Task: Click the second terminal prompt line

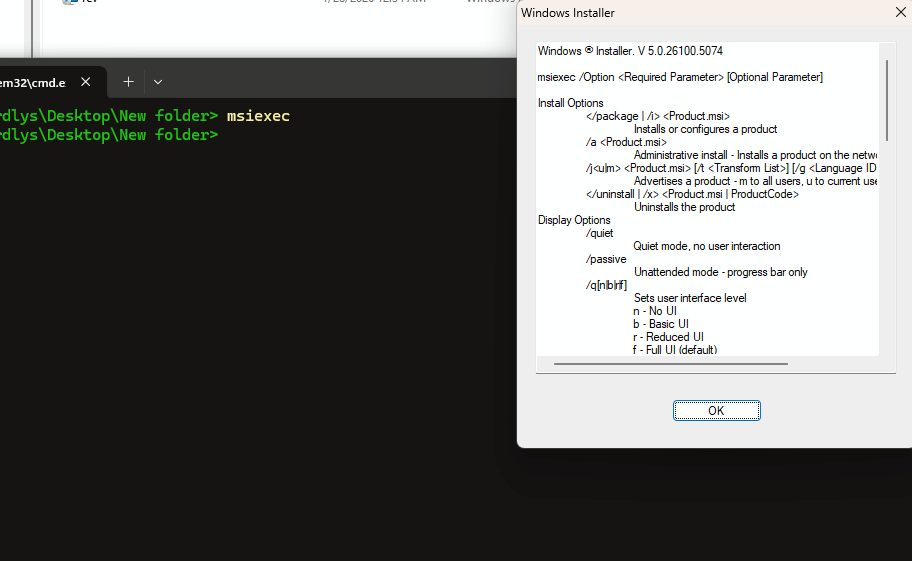Action: pyautogui.click(x=109, y=135)
